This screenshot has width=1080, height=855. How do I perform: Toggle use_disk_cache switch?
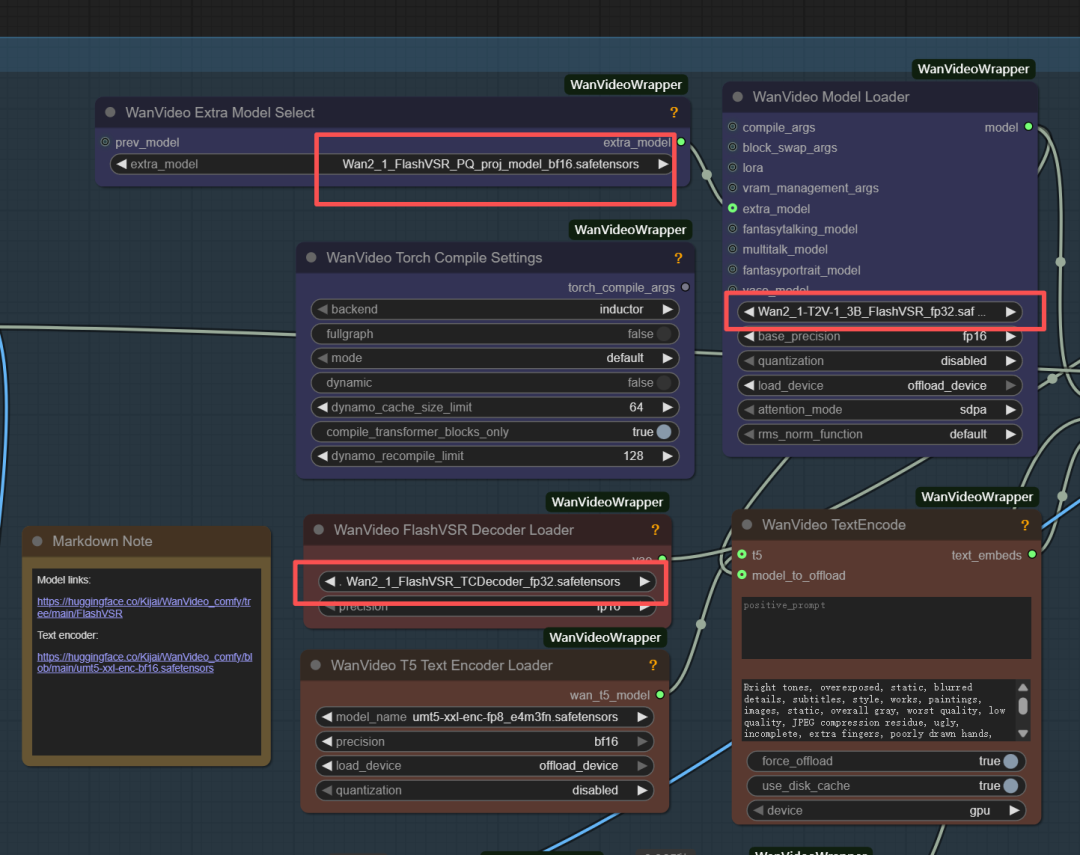1011,786
